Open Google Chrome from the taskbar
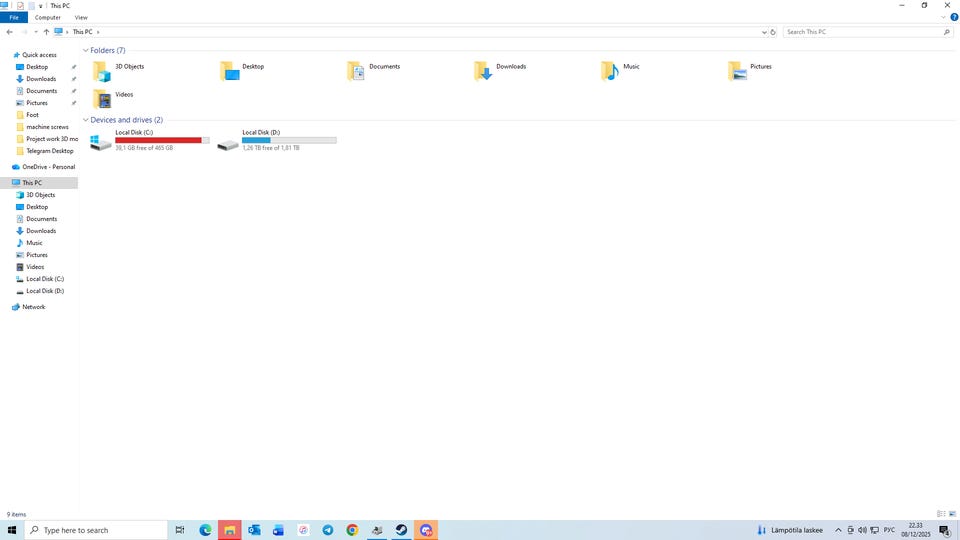 coord(352,530)
